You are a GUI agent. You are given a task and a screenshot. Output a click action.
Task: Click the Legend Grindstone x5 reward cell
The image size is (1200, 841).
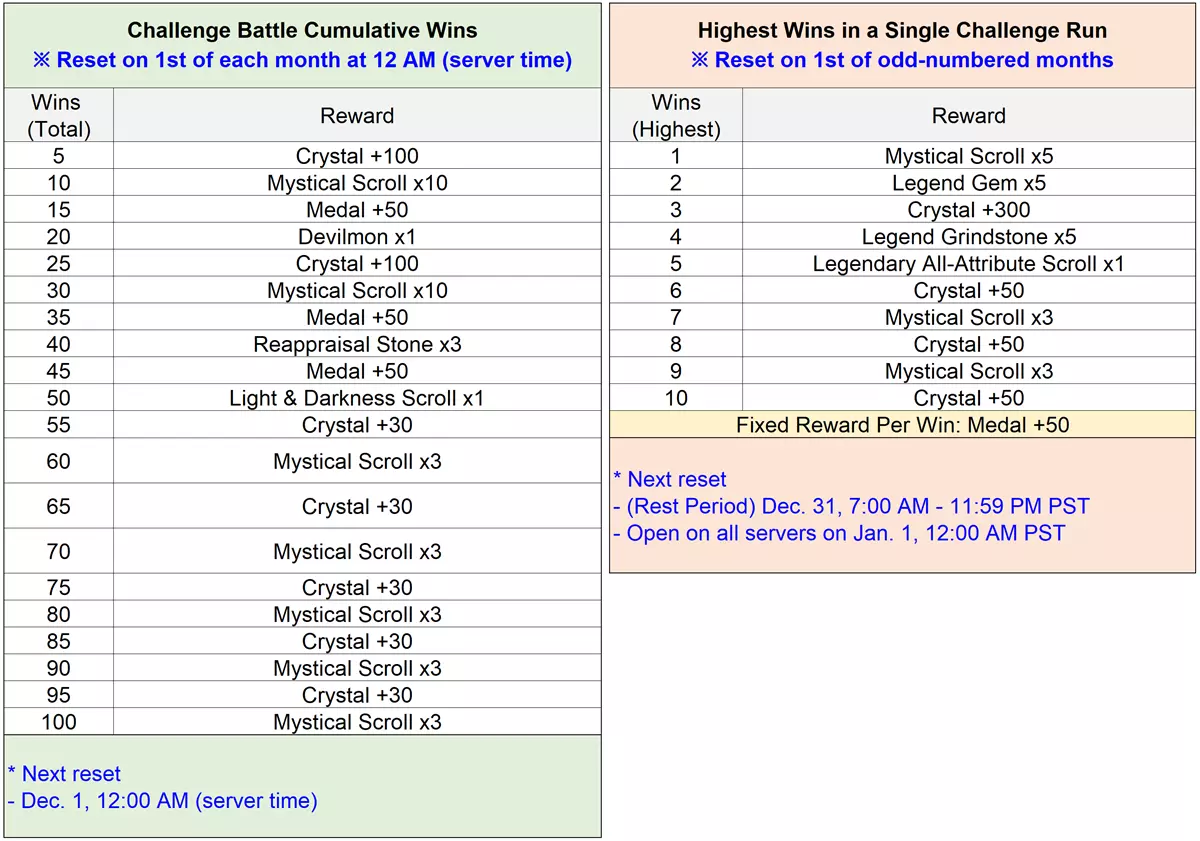point(968,237)
